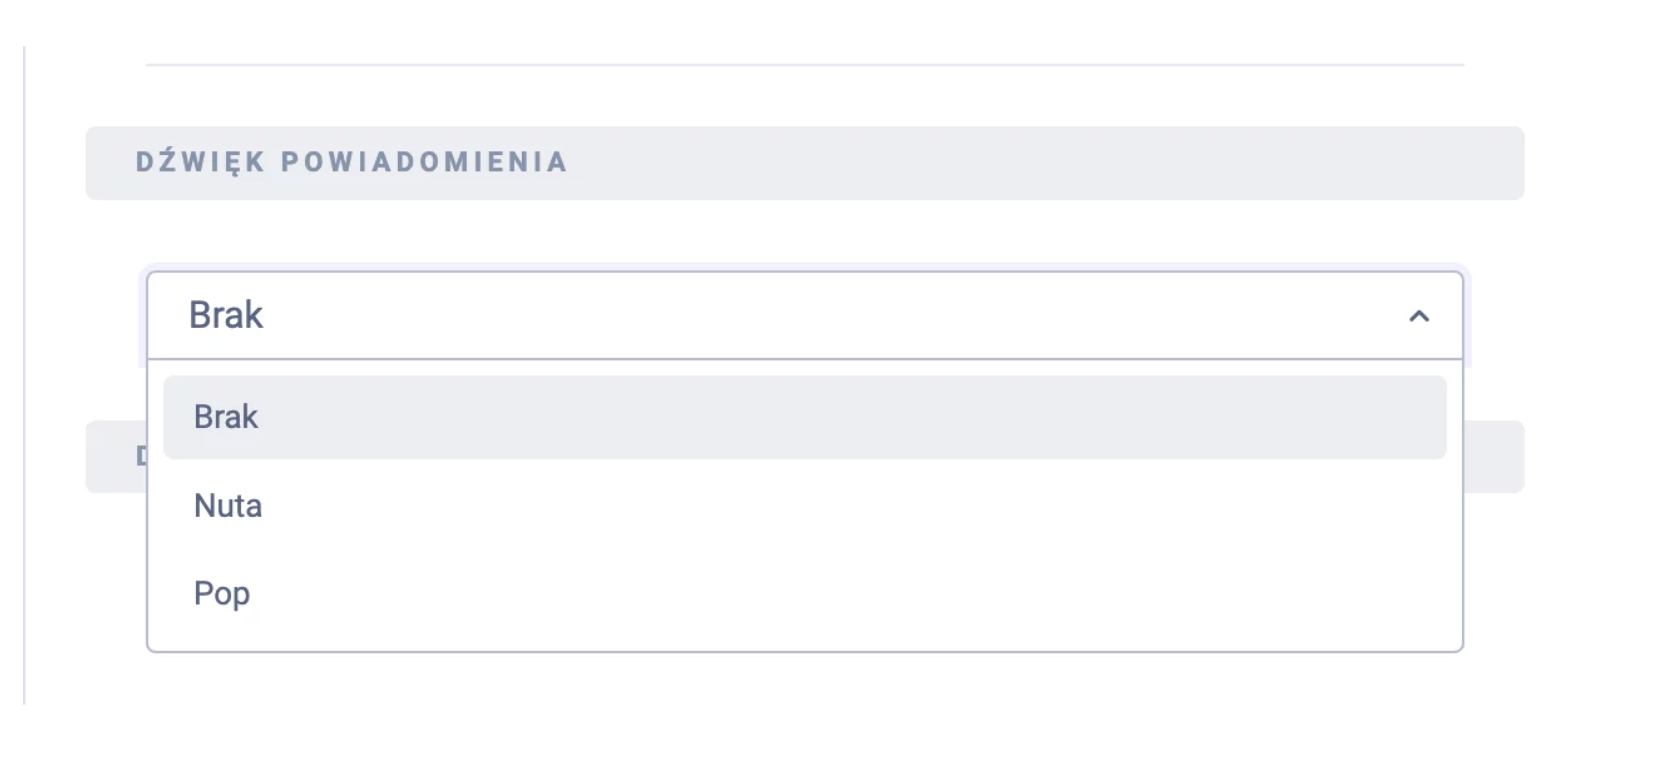This screenshot has height=782, width=1680.
Task: Collapse the dropdown with the chevron arrow
Action: click(x=1418, y=316)
